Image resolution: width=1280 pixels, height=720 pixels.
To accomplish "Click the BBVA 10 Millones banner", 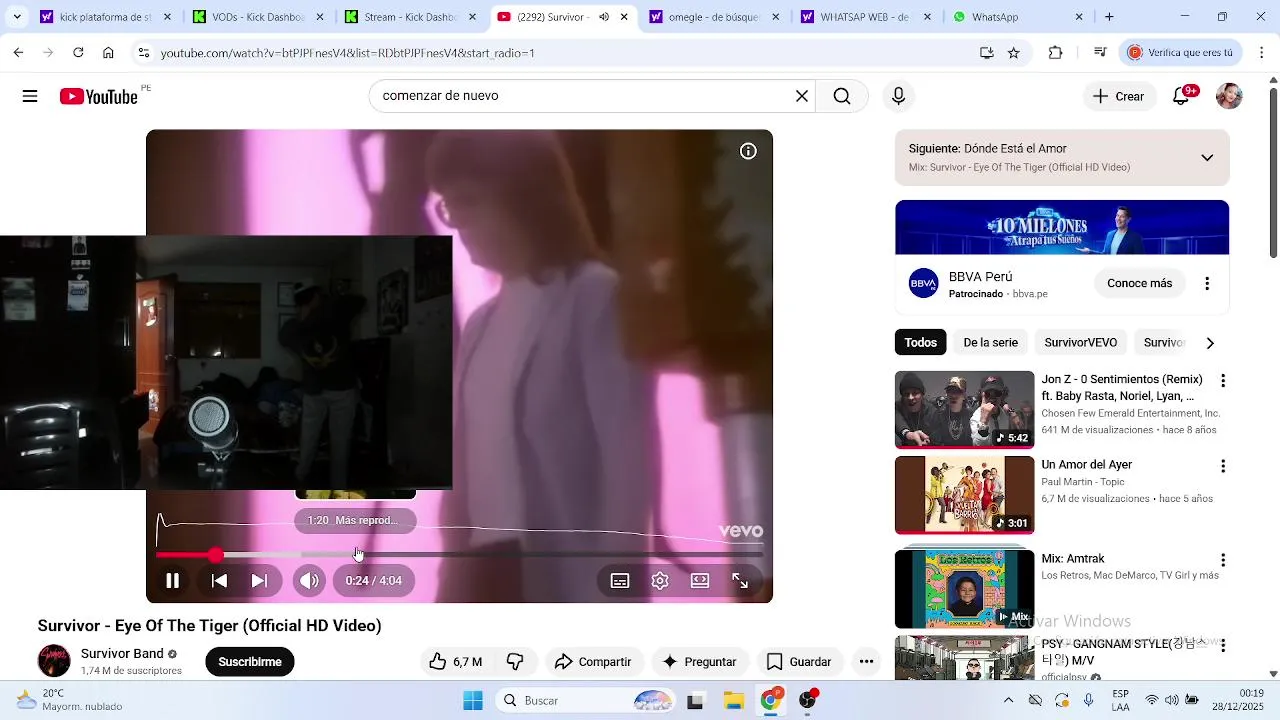I will coord(1062,228).
